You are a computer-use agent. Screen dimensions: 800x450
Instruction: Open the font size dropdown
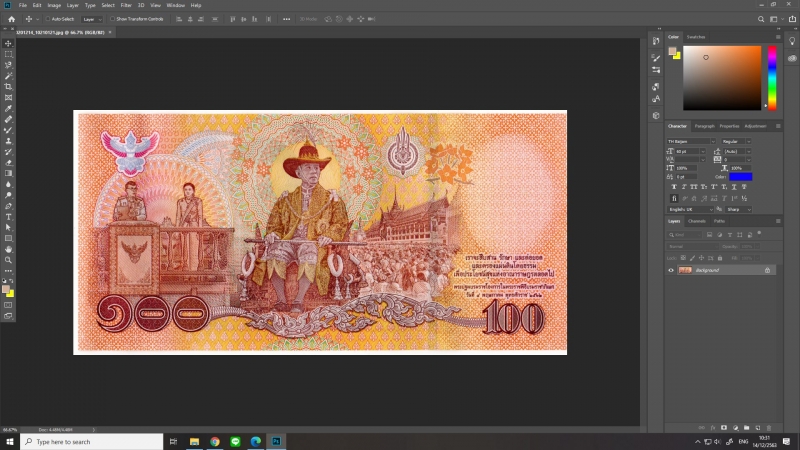(703, 152)
